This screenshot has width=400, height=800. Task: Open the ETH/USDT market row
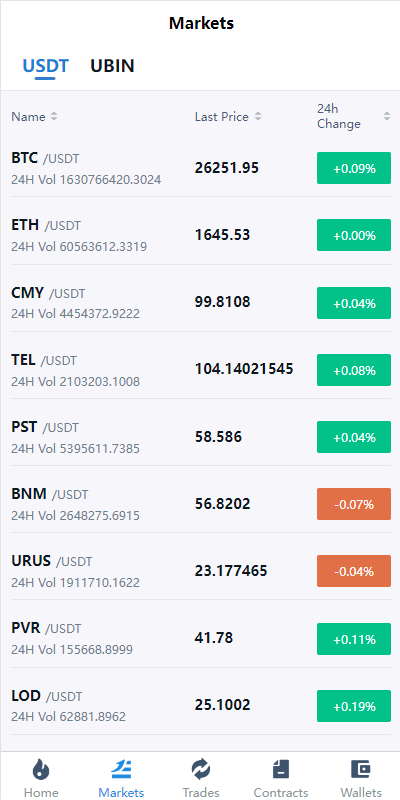click(200, 235)
